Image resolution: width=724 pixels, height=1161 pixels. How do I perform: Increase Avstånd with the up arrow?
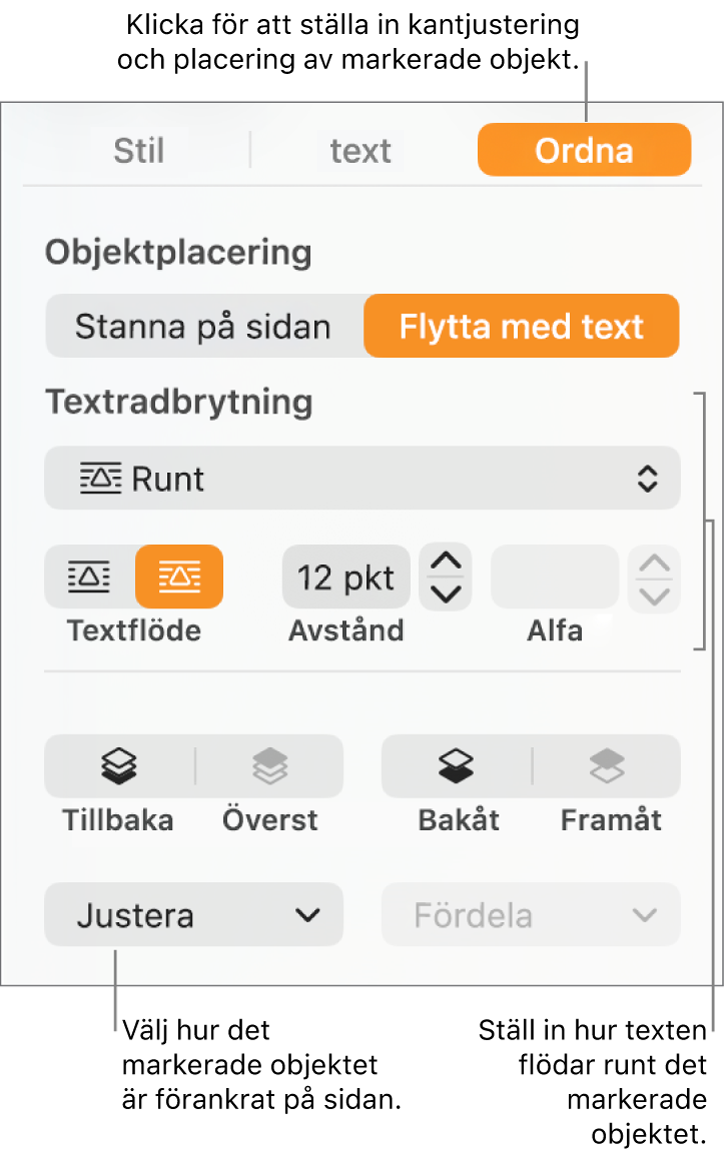[x=446, y=563]
